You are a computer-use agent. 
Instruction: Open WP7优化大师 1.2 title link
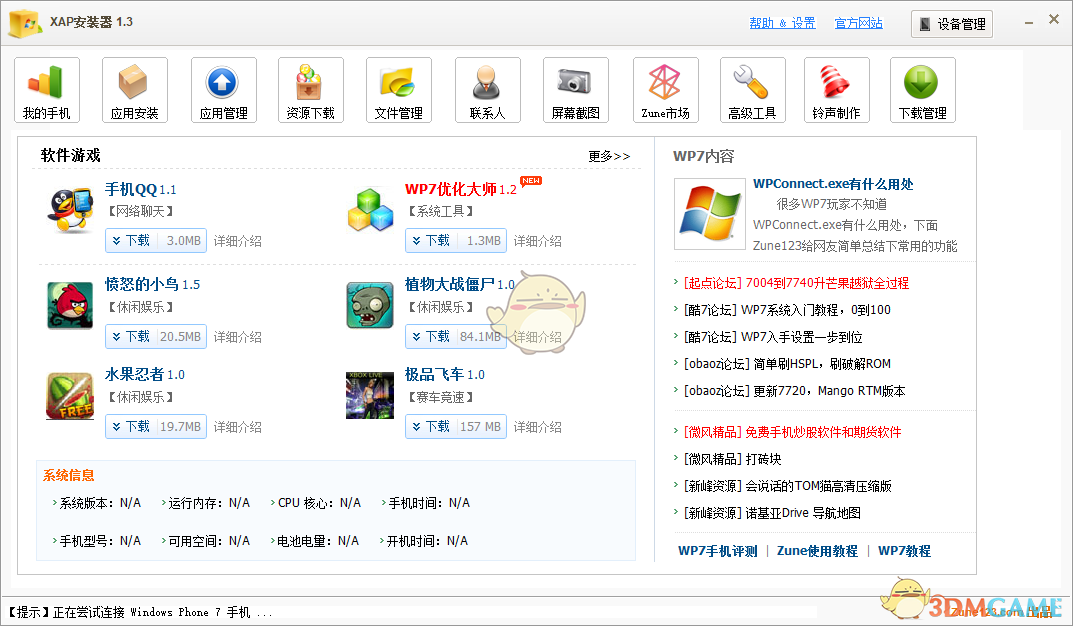(x=461, y=190)
